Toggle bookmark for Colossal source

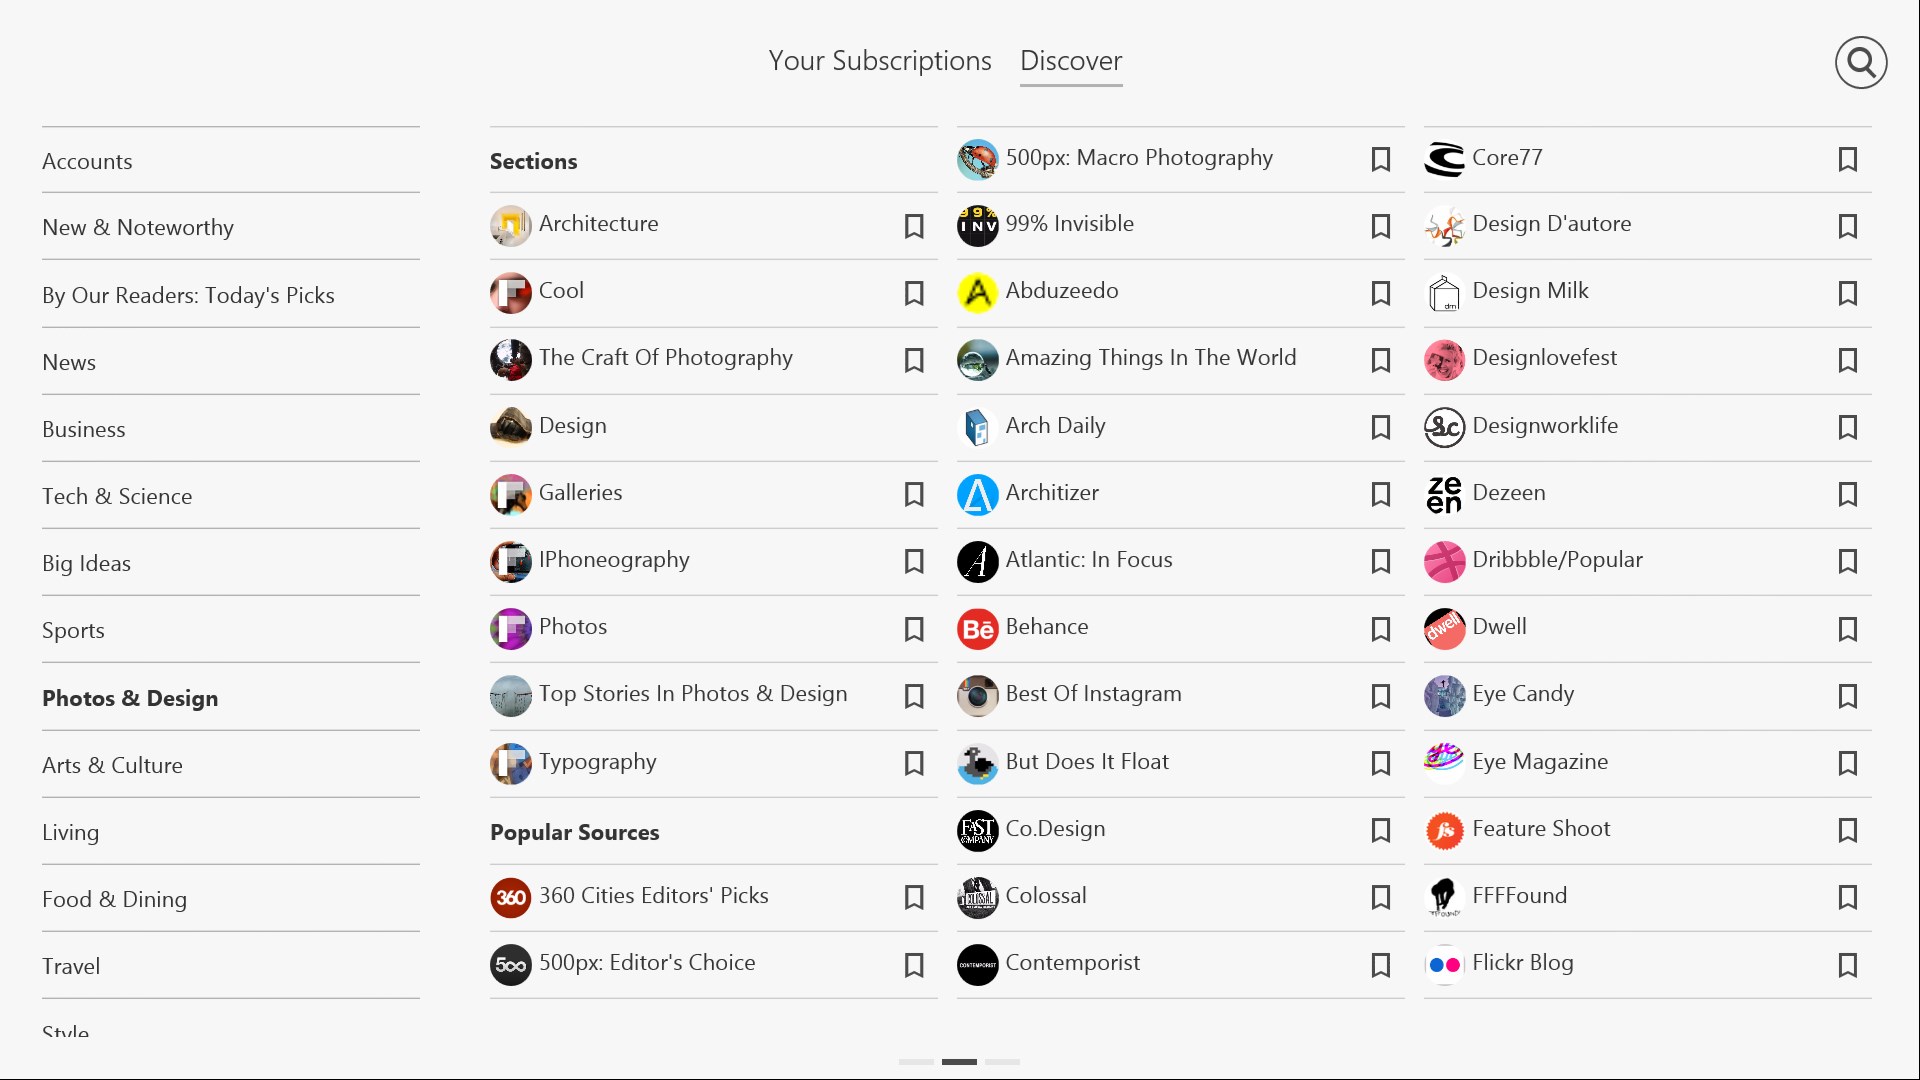coord(1381,898)
